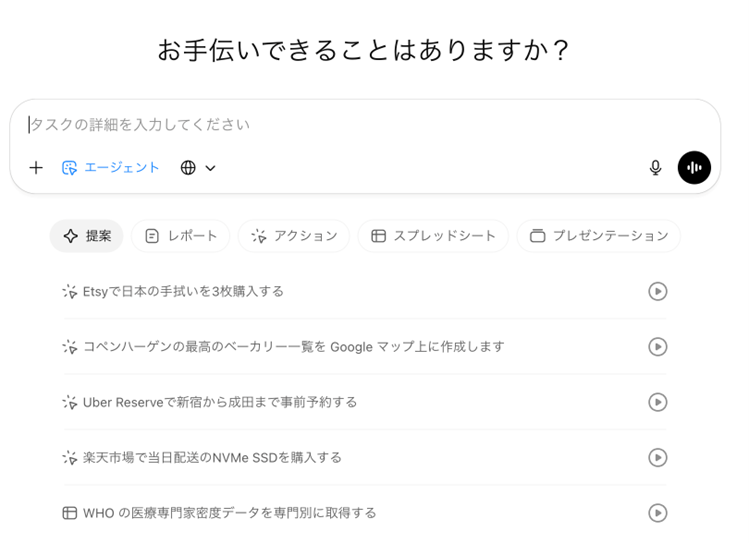The height and width of the screenshot is (543, 749).
Task: Toggle the エージェント agent mode
Action: coord(110,168)
